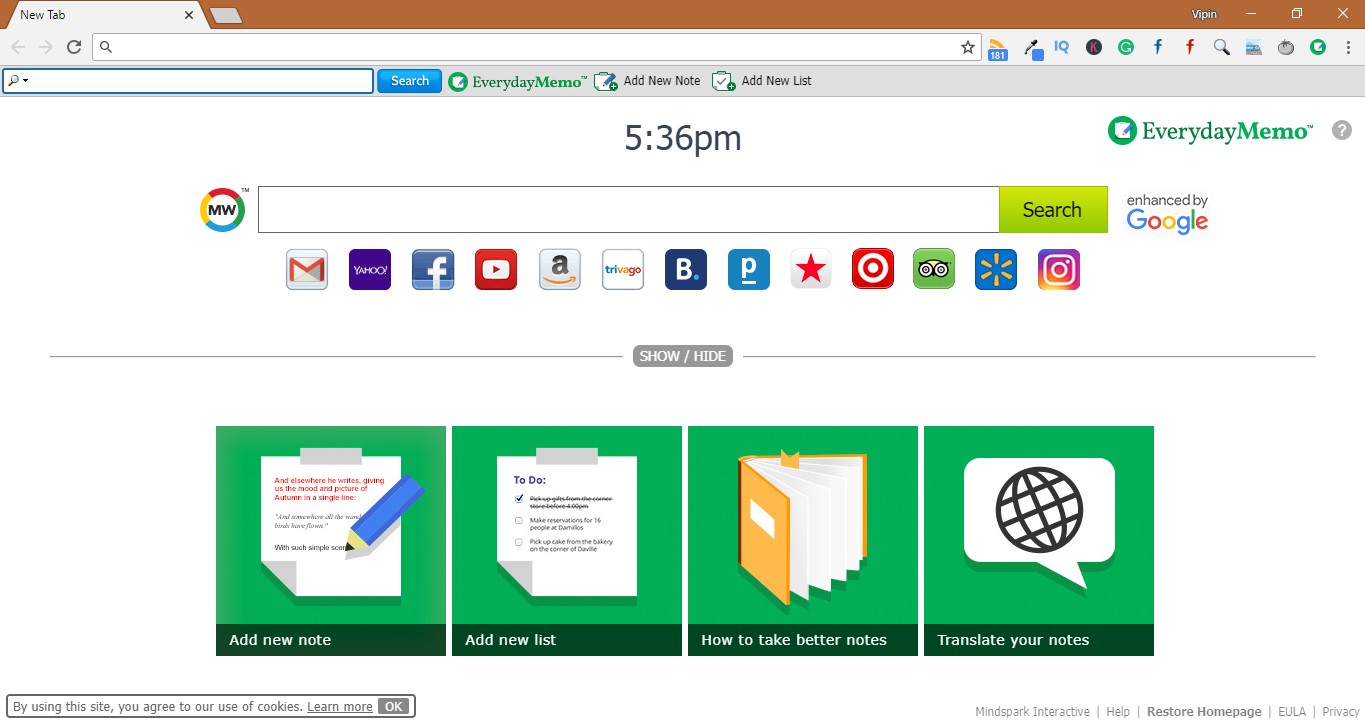Click the 'Learn more' cookies link

[x=339, y=705]
